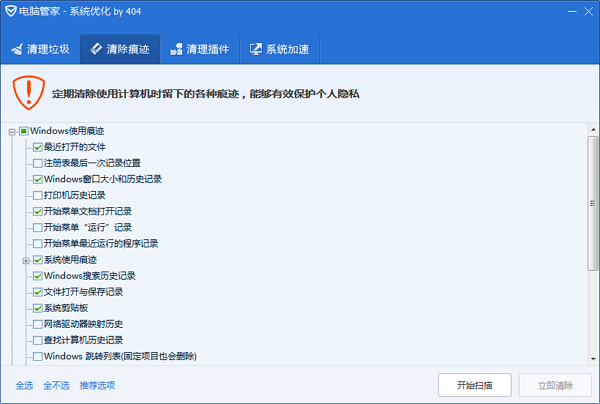This screenshot has height=404, width=600.
Task: Uncheck 系统剪贴板 checkbox
Action: click(38, 308)
